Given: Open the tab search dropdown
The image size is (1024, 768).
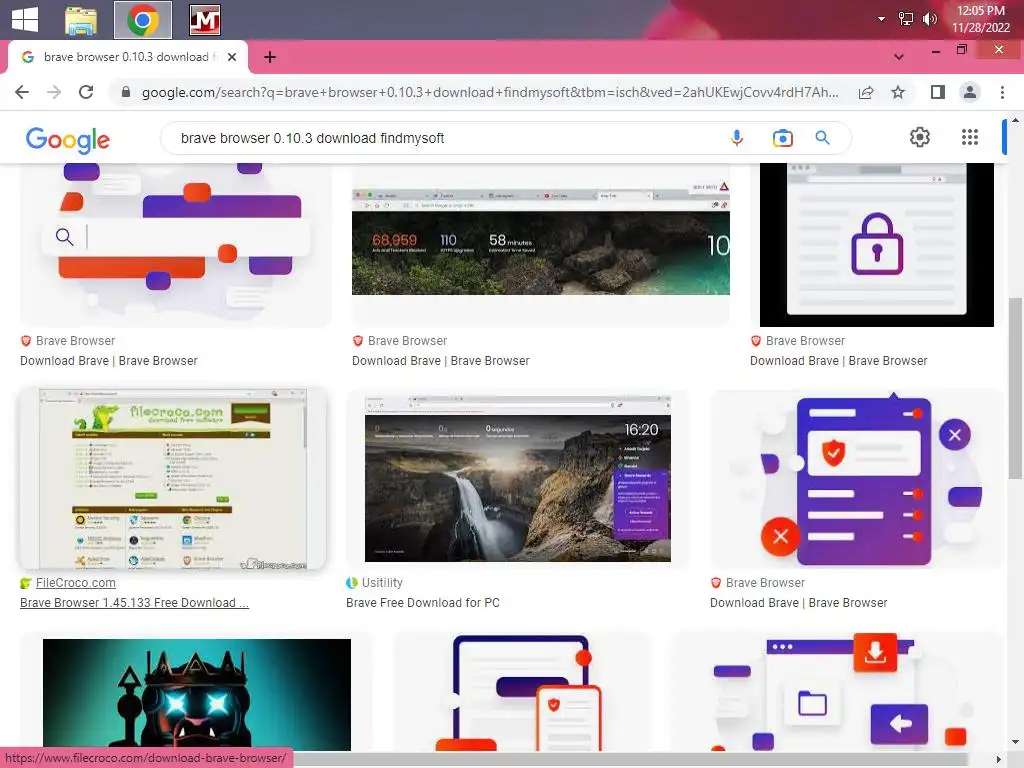Looking at the screenshot, I should (899, 57).
